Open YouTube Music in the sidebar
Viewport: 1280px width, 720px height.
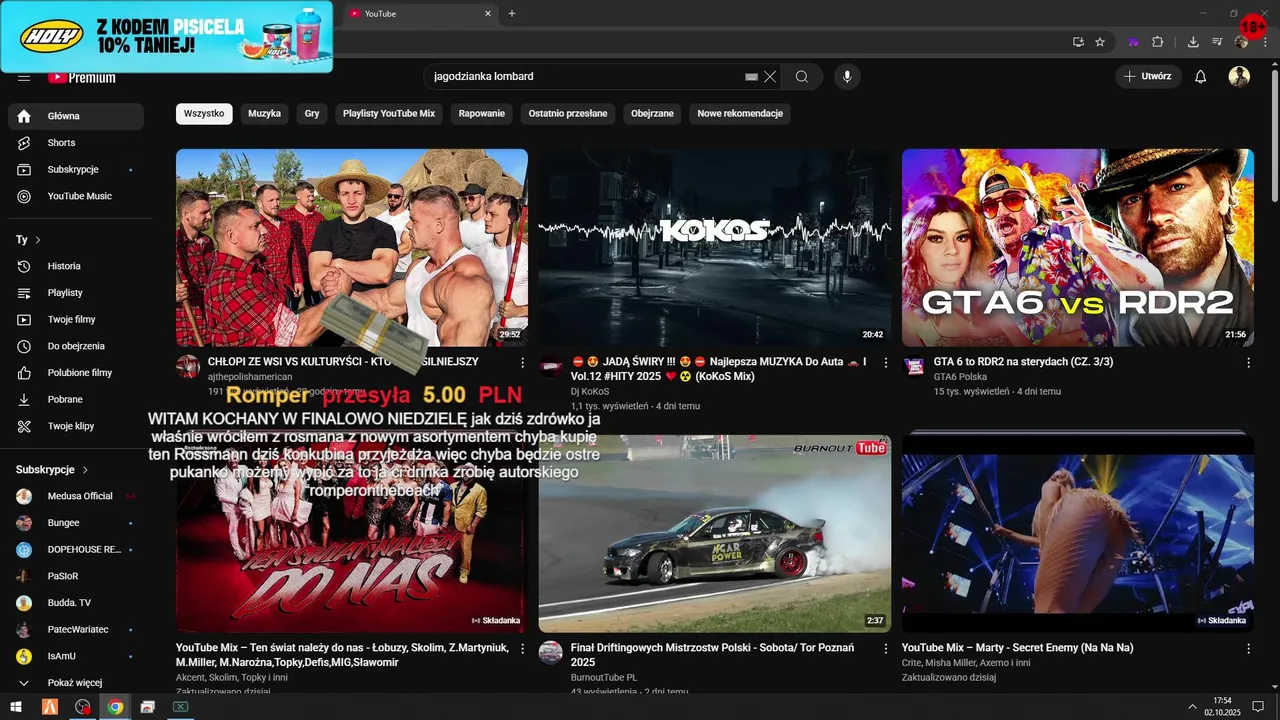coord(76,196)
